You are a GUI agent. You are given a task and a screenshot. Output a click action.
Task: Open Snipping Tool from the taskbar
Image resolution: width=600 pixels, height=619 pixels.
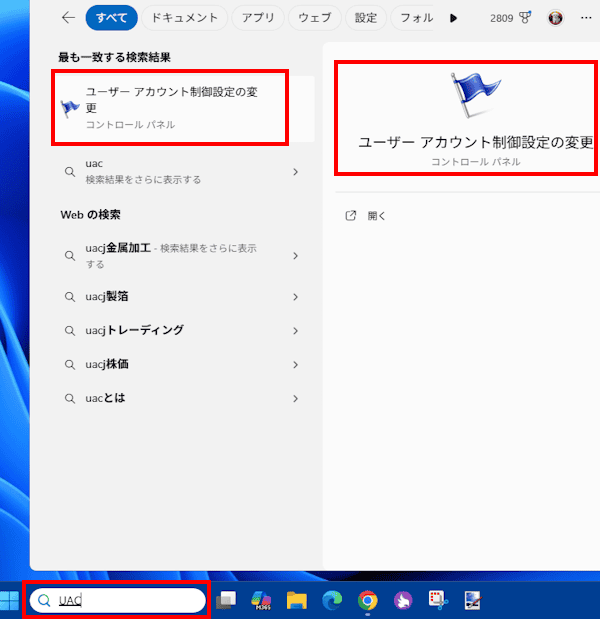tap(438, 600)
